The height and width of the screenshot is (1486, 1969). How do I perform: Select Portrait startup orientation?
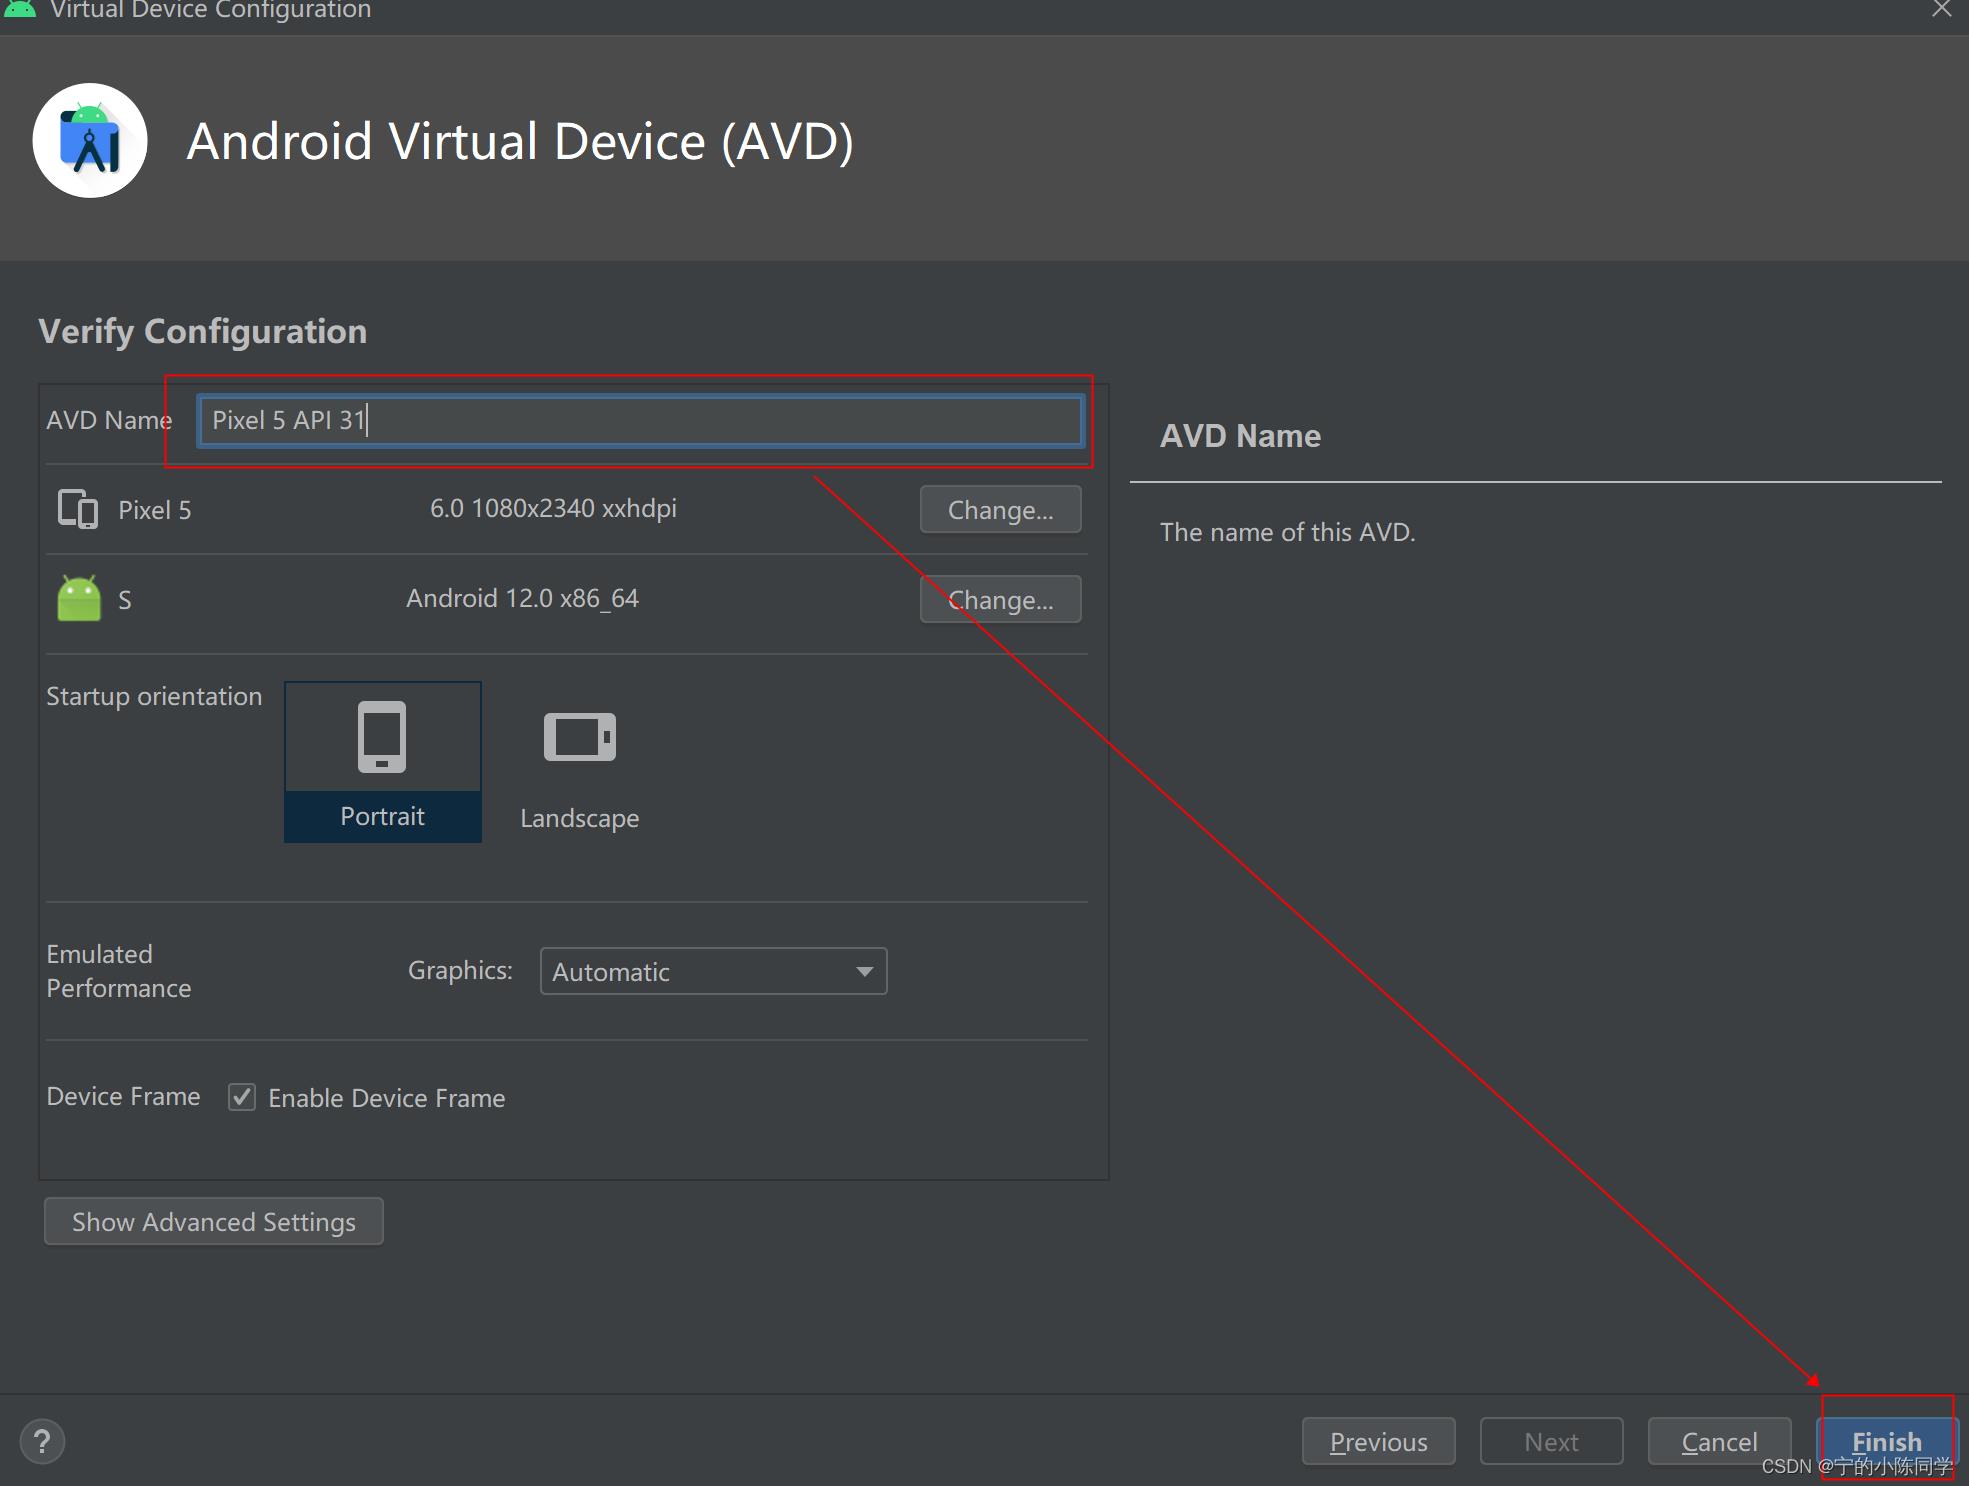coord(383,762)
